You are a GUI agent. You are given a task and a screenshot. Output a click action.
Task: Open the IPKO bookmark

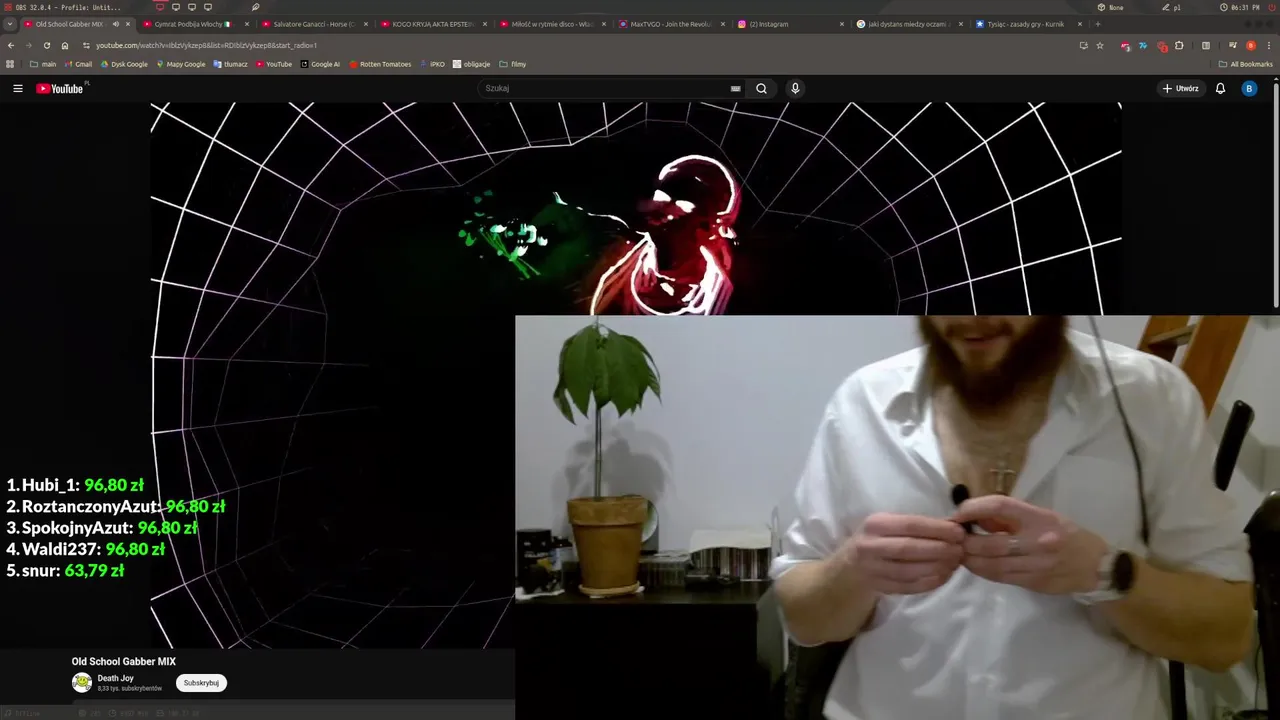point(433,64)
